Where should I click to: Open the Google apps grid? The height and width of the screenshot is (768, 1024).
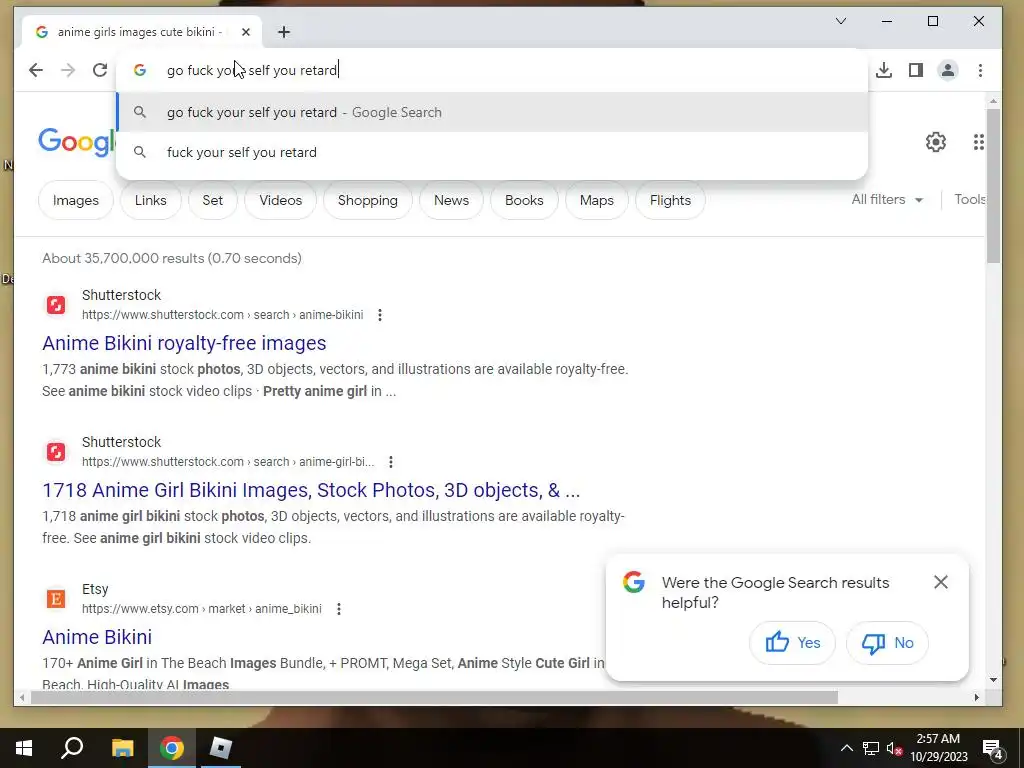pyautogui.click(x=978, y=142)
